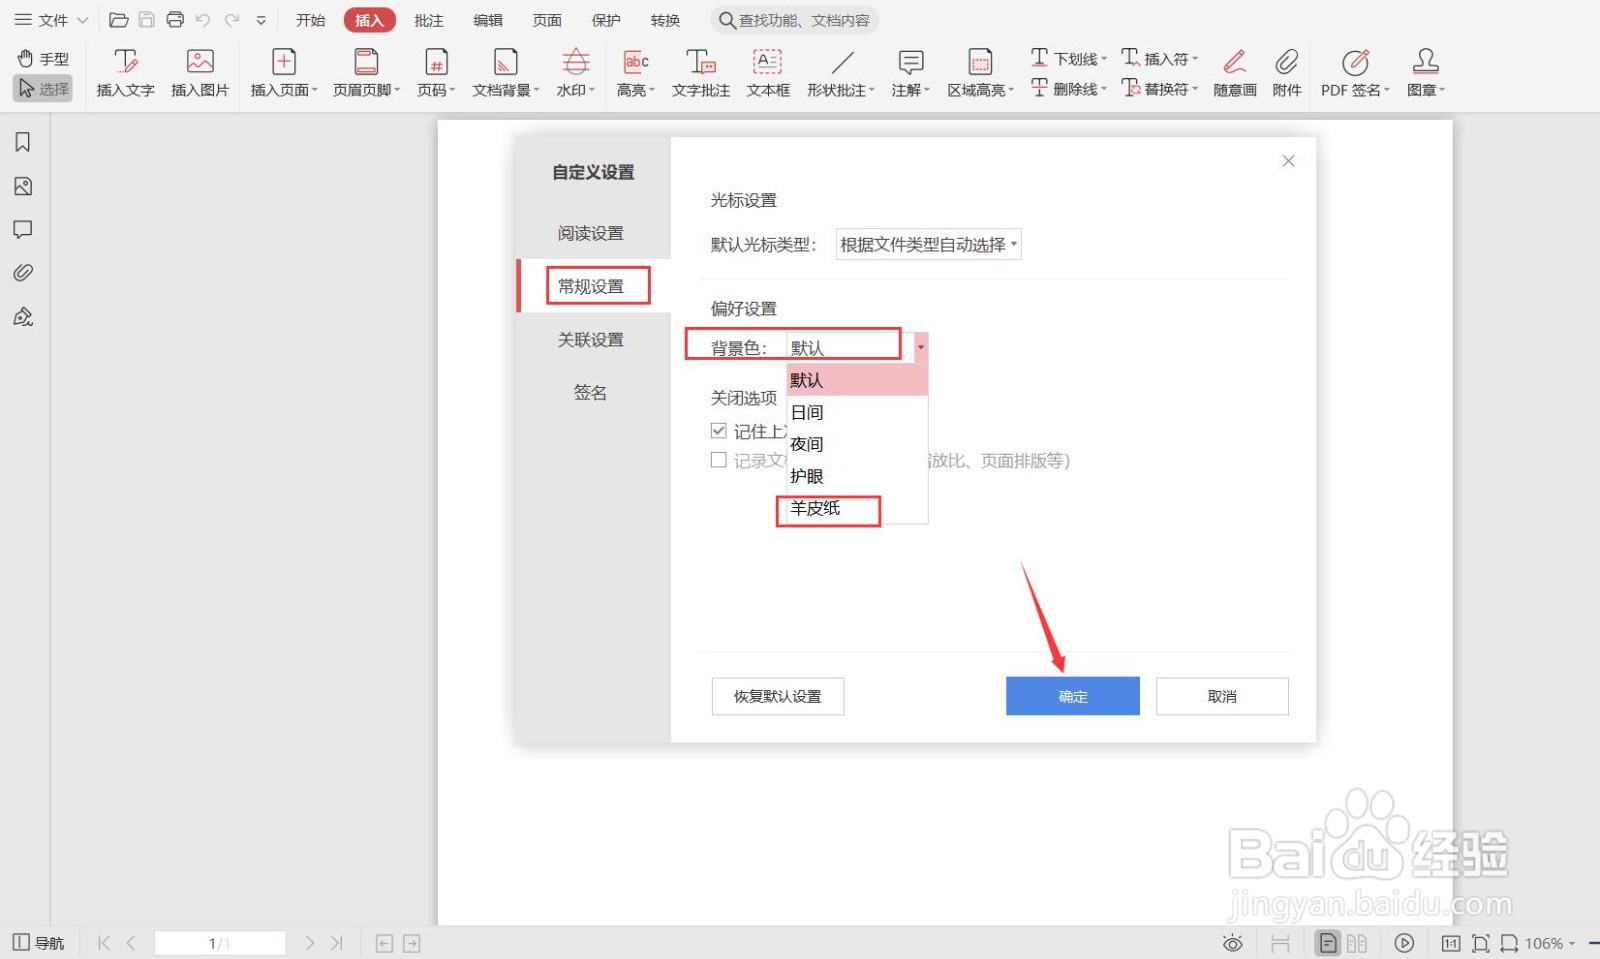Select 关联设置 in settings sidebar
Screen dimensions: 1600x959
point(591,339)
